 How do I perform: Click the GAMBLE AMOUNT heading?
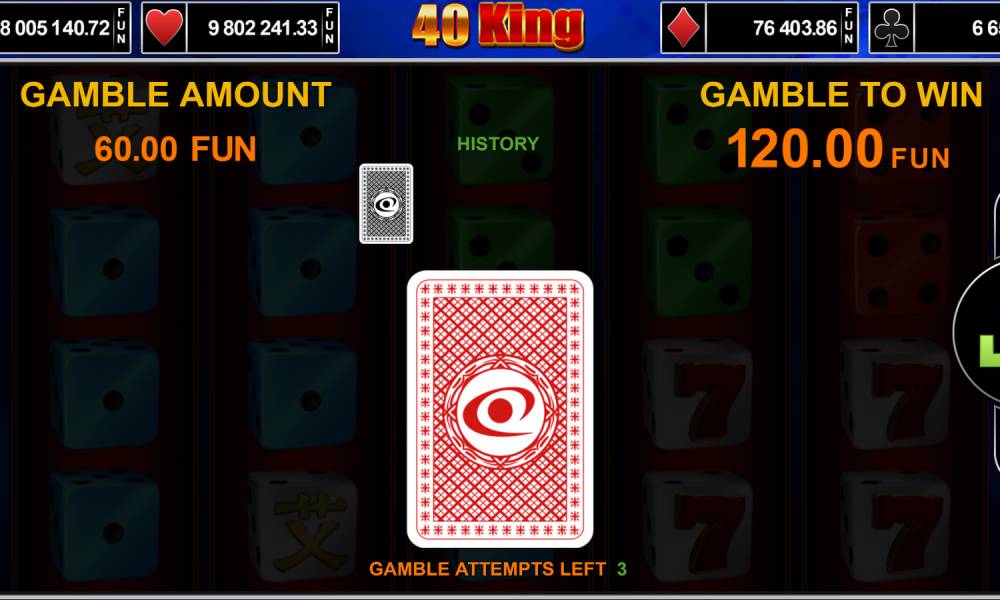click(x=176, y=95)
